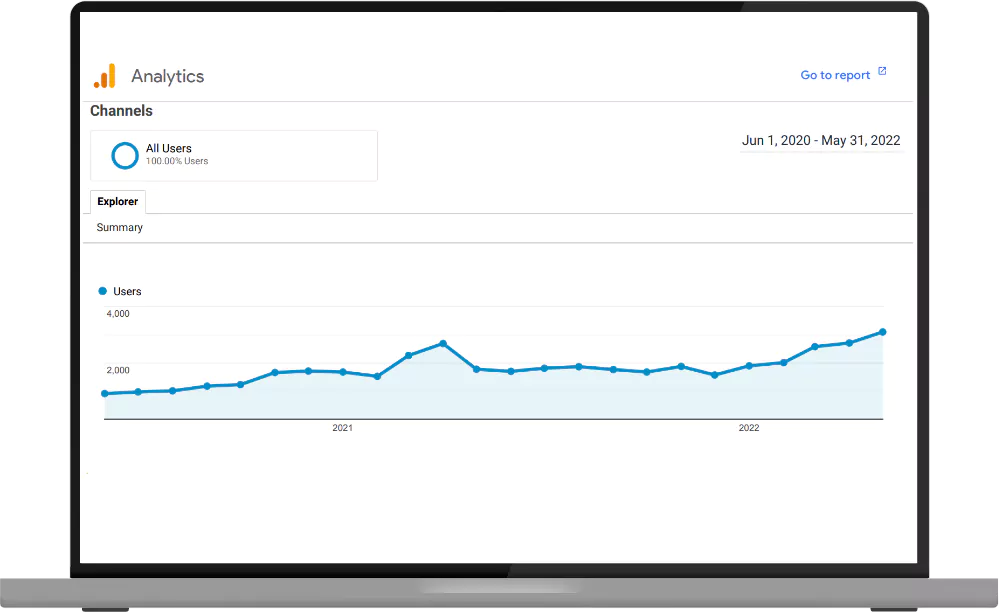999x612 pixels.
Task: Click the All Users segment circle icon
Action: click(x=124, y=155)
